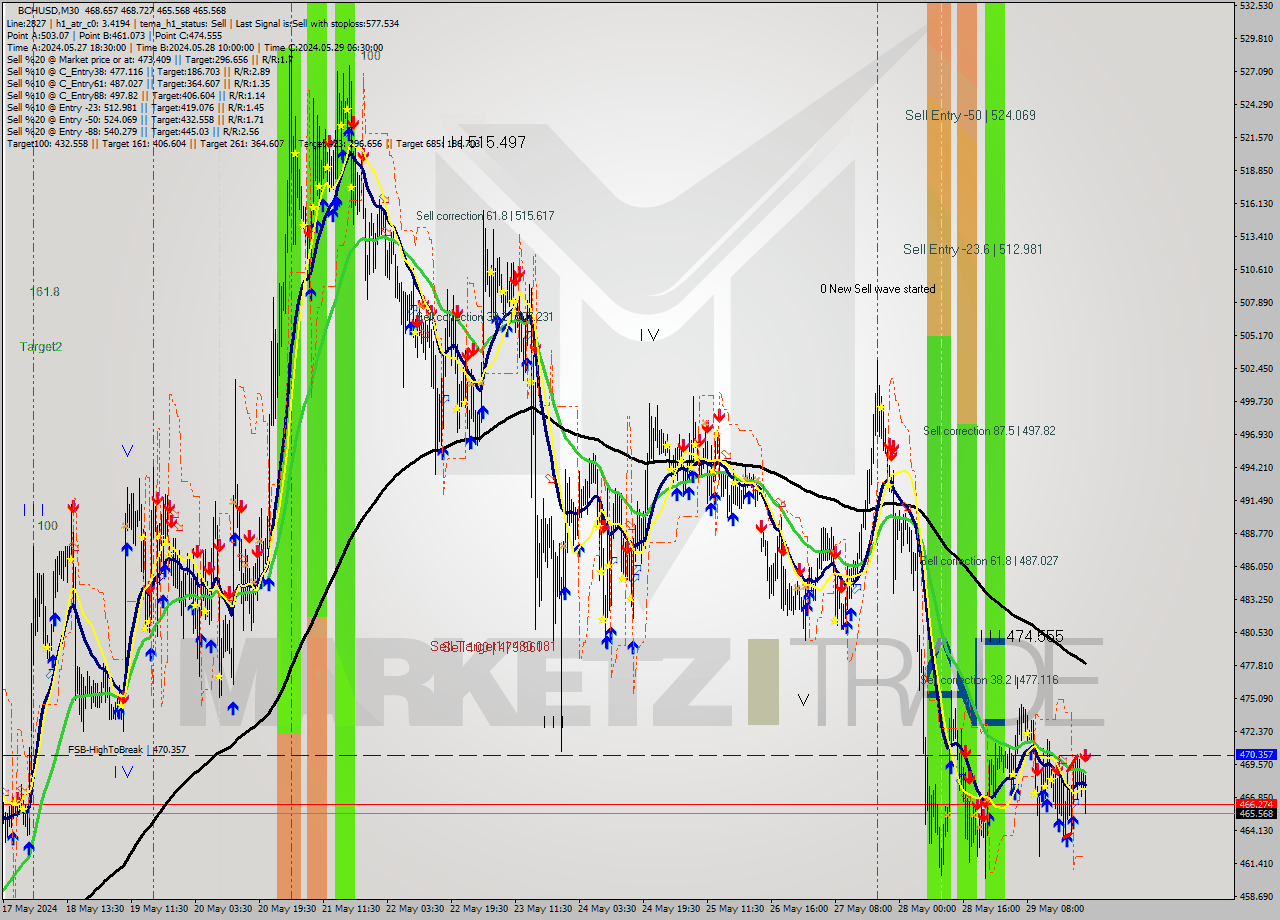Click the 'Sell correction 87.5 | 497.82' label
1280x920 pixels.
[x=989, y=431]
